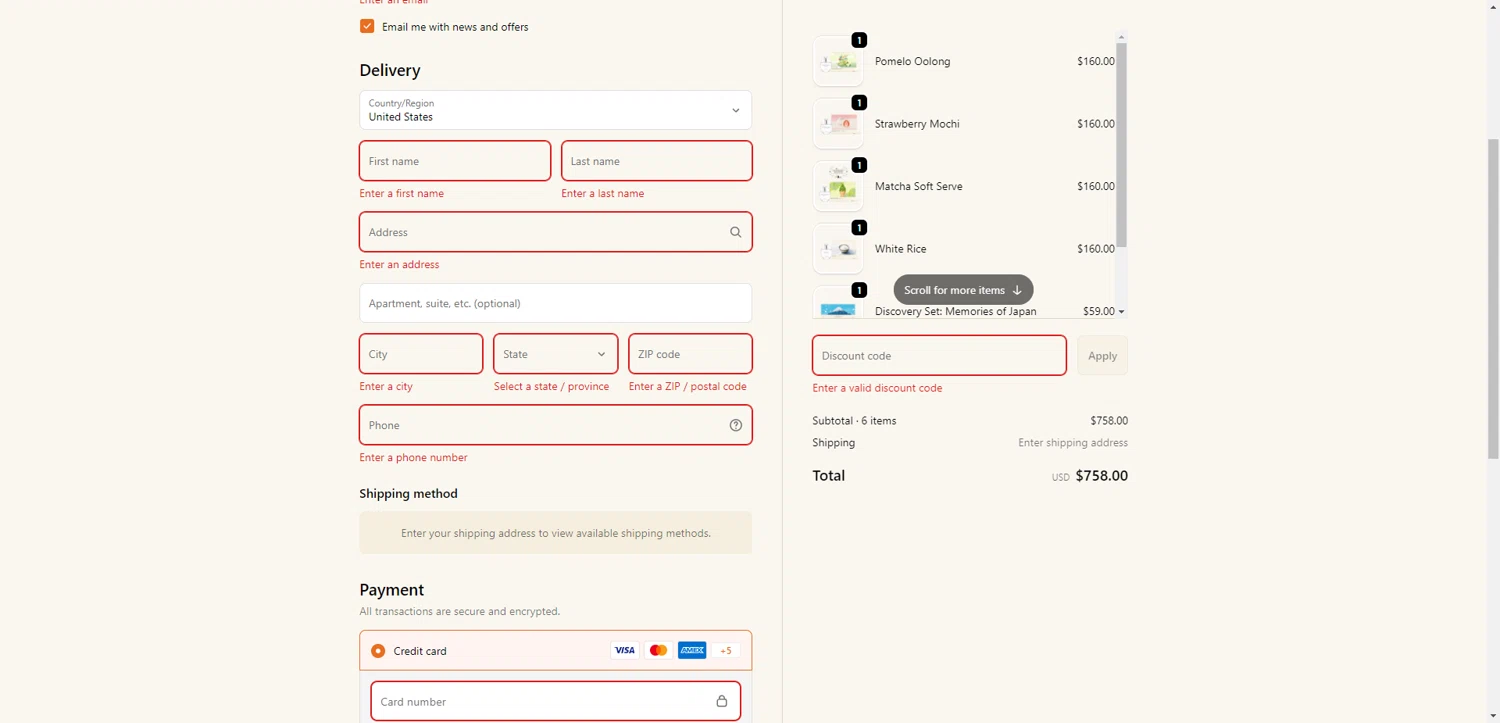
Task: Click the City field
Action: [x=421, y=354]
